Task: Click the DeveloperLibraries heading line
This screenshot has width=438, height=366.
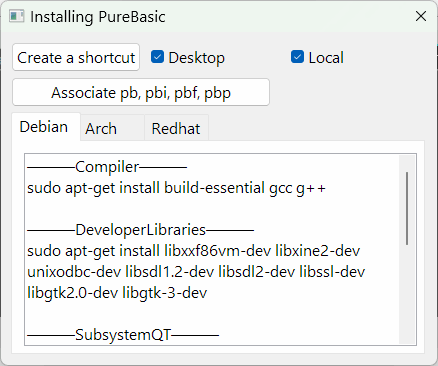Action: (140, 230)
